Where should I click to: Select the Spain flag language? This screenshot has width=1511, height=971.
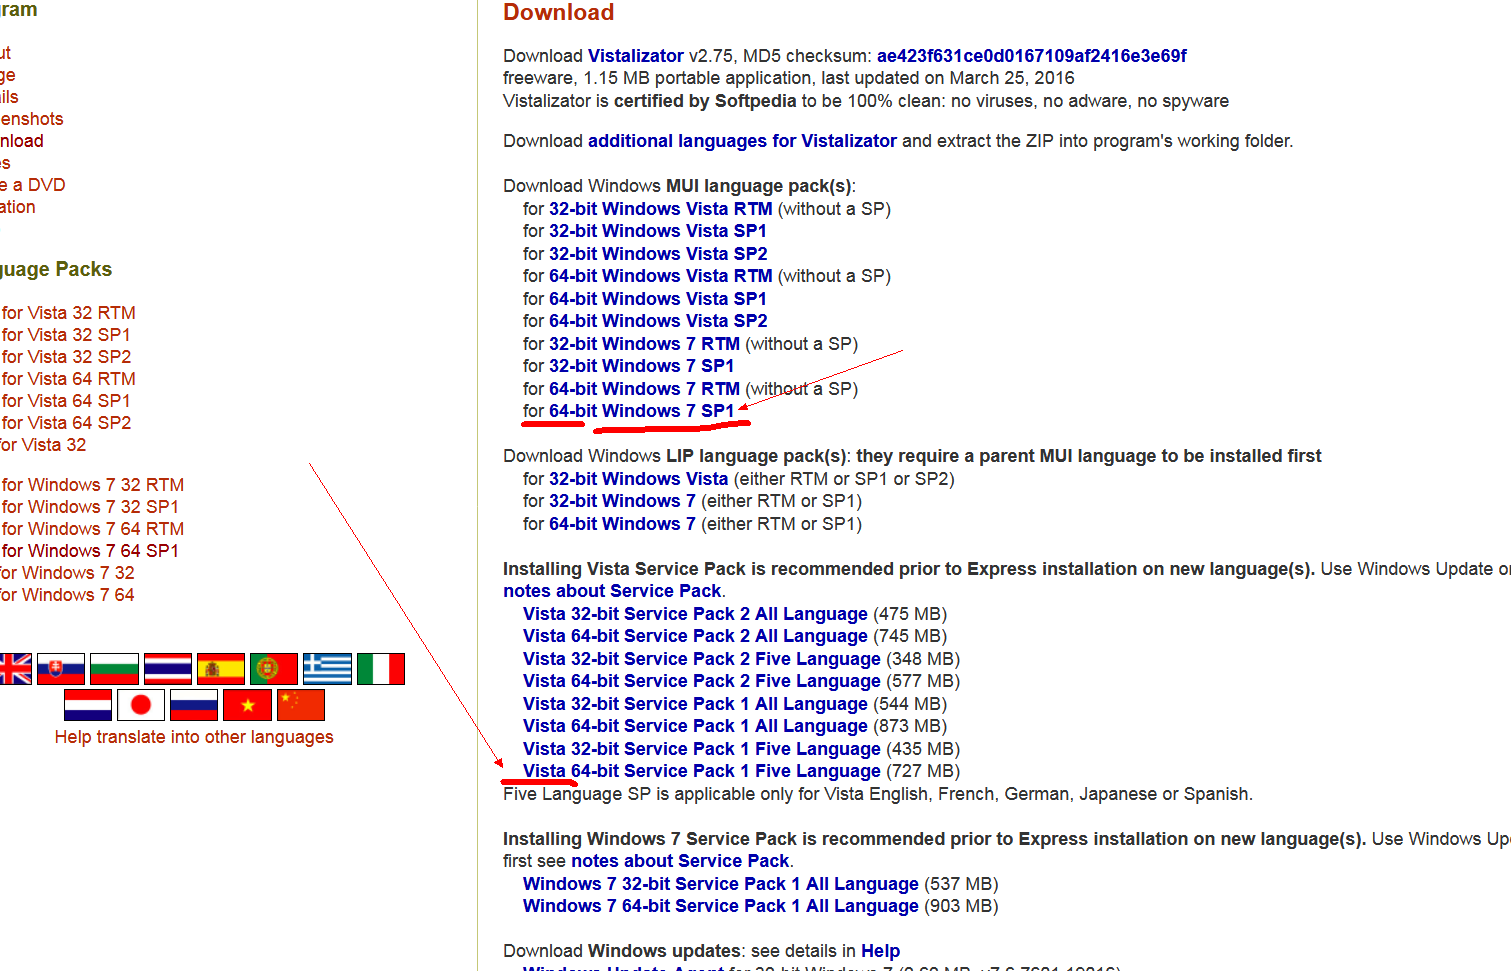pos(221,669)
